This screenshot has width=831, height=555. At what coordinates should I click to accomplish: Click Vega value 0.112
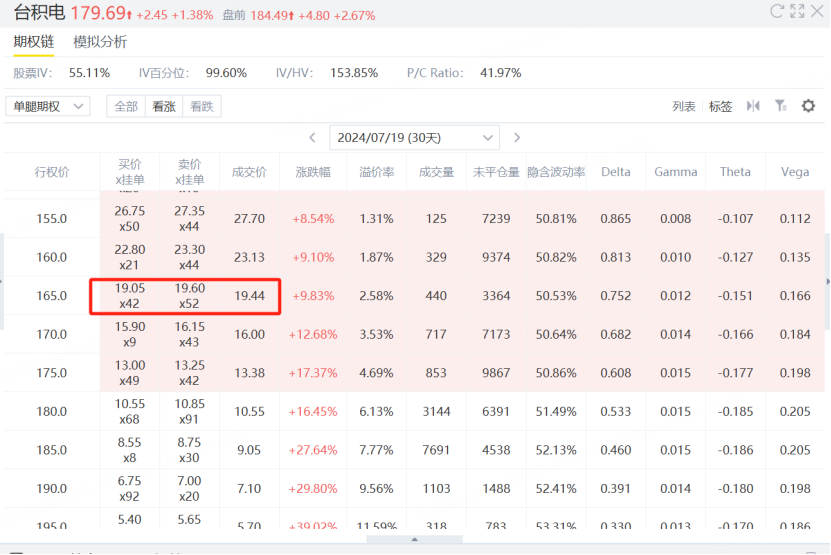coord(795,218)
